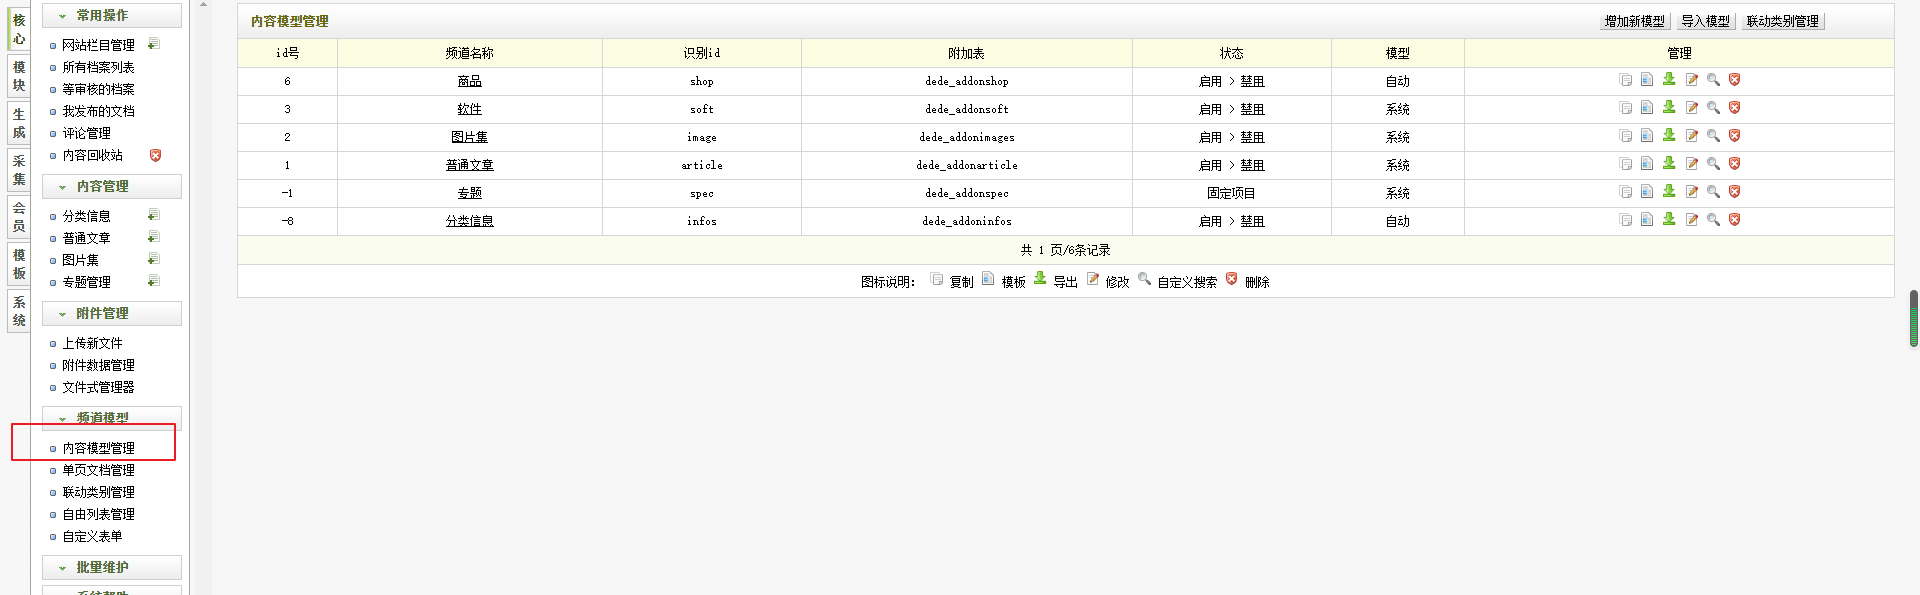Open 附件数据管理 in sidebar
Screen dimensions: 1920x595
(98, 365)
